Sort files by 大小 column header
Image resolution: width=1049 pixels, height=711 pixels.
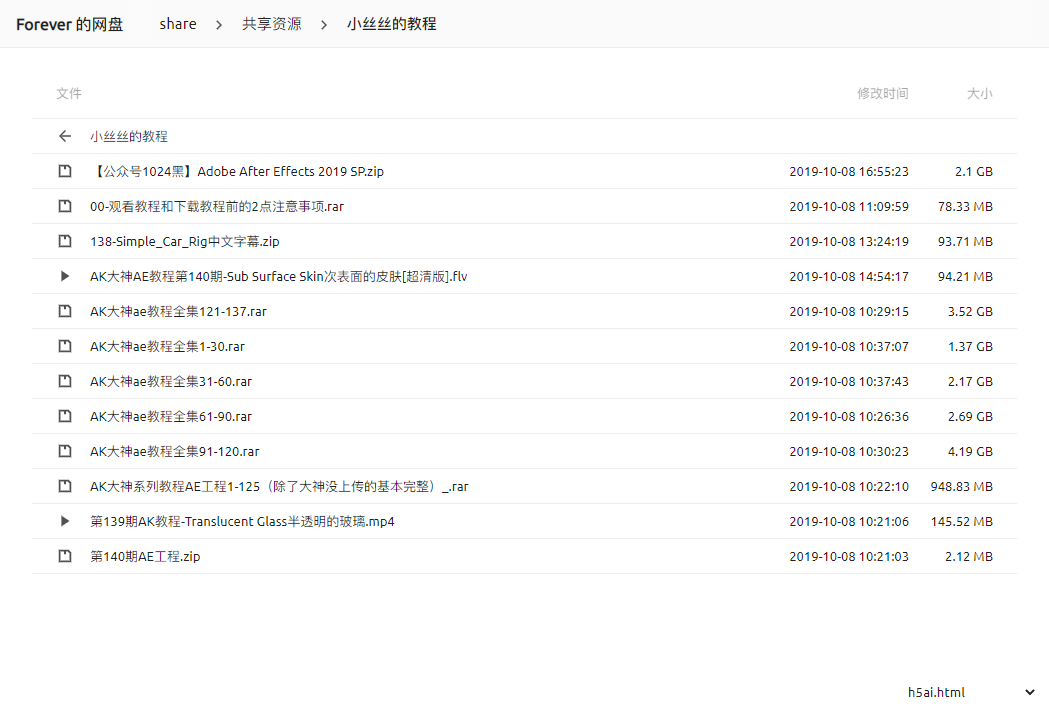[x=979, y=93]
